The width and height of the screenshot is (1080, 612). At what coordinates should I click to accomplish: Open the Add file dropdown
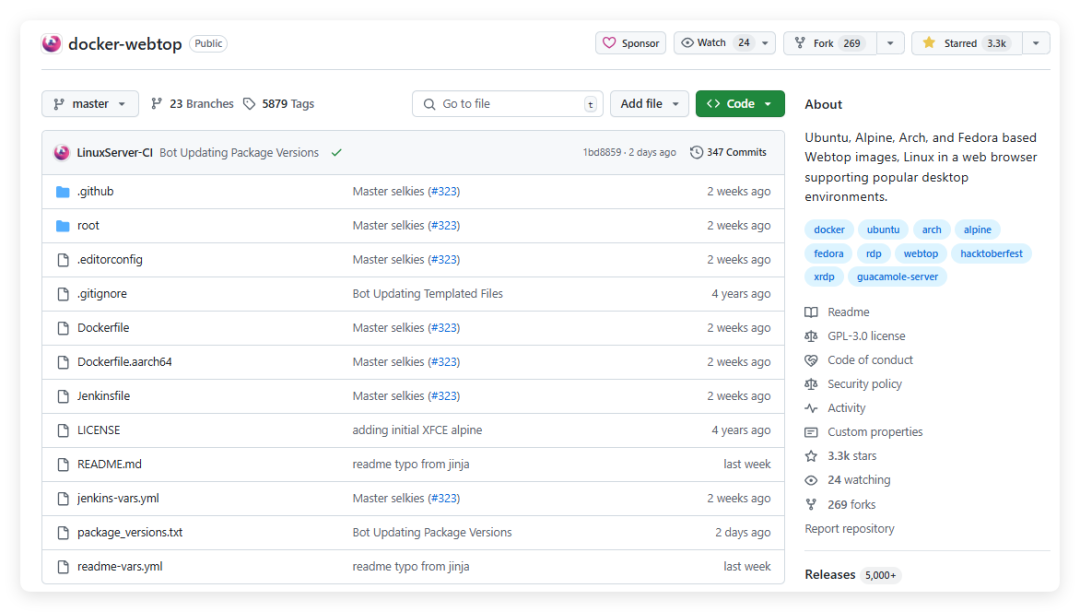click(x=649, y=104)
